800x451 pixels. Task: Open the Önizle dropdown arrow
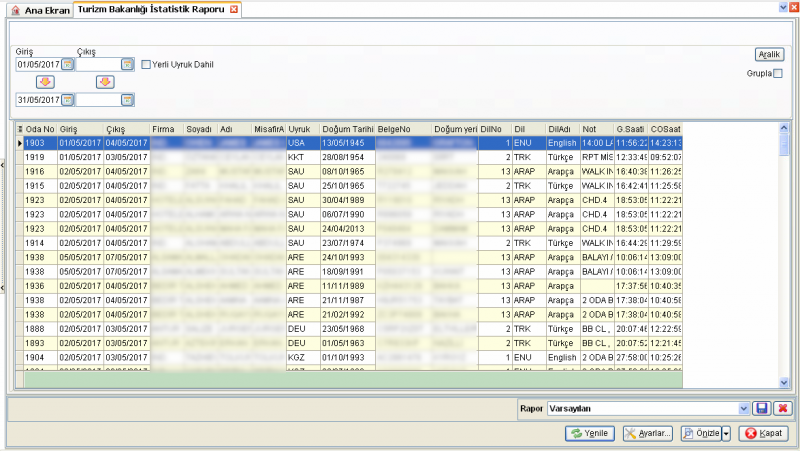726,433
